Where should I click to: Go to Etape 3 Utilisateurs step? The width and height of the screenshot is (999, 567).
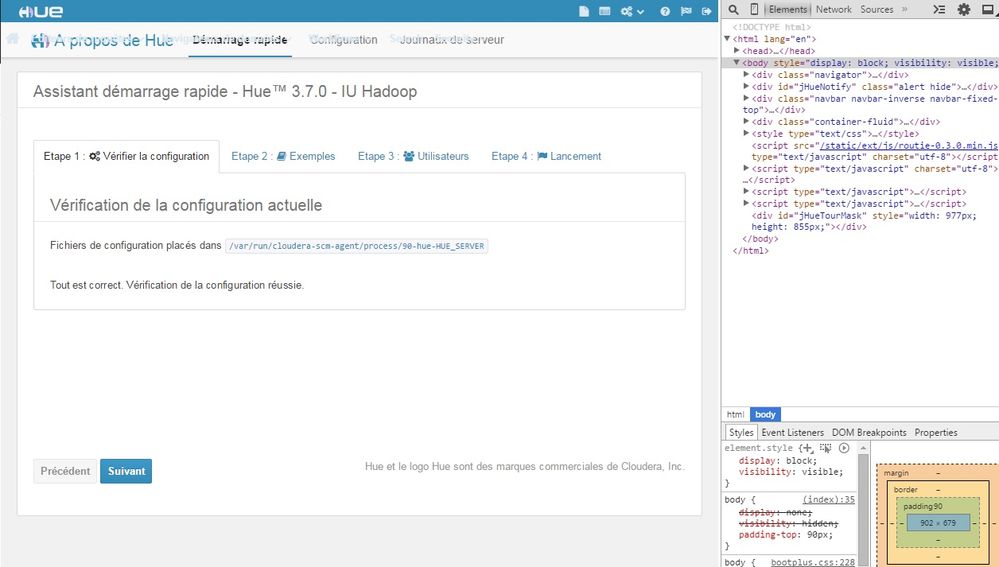[x=413, y=156]
